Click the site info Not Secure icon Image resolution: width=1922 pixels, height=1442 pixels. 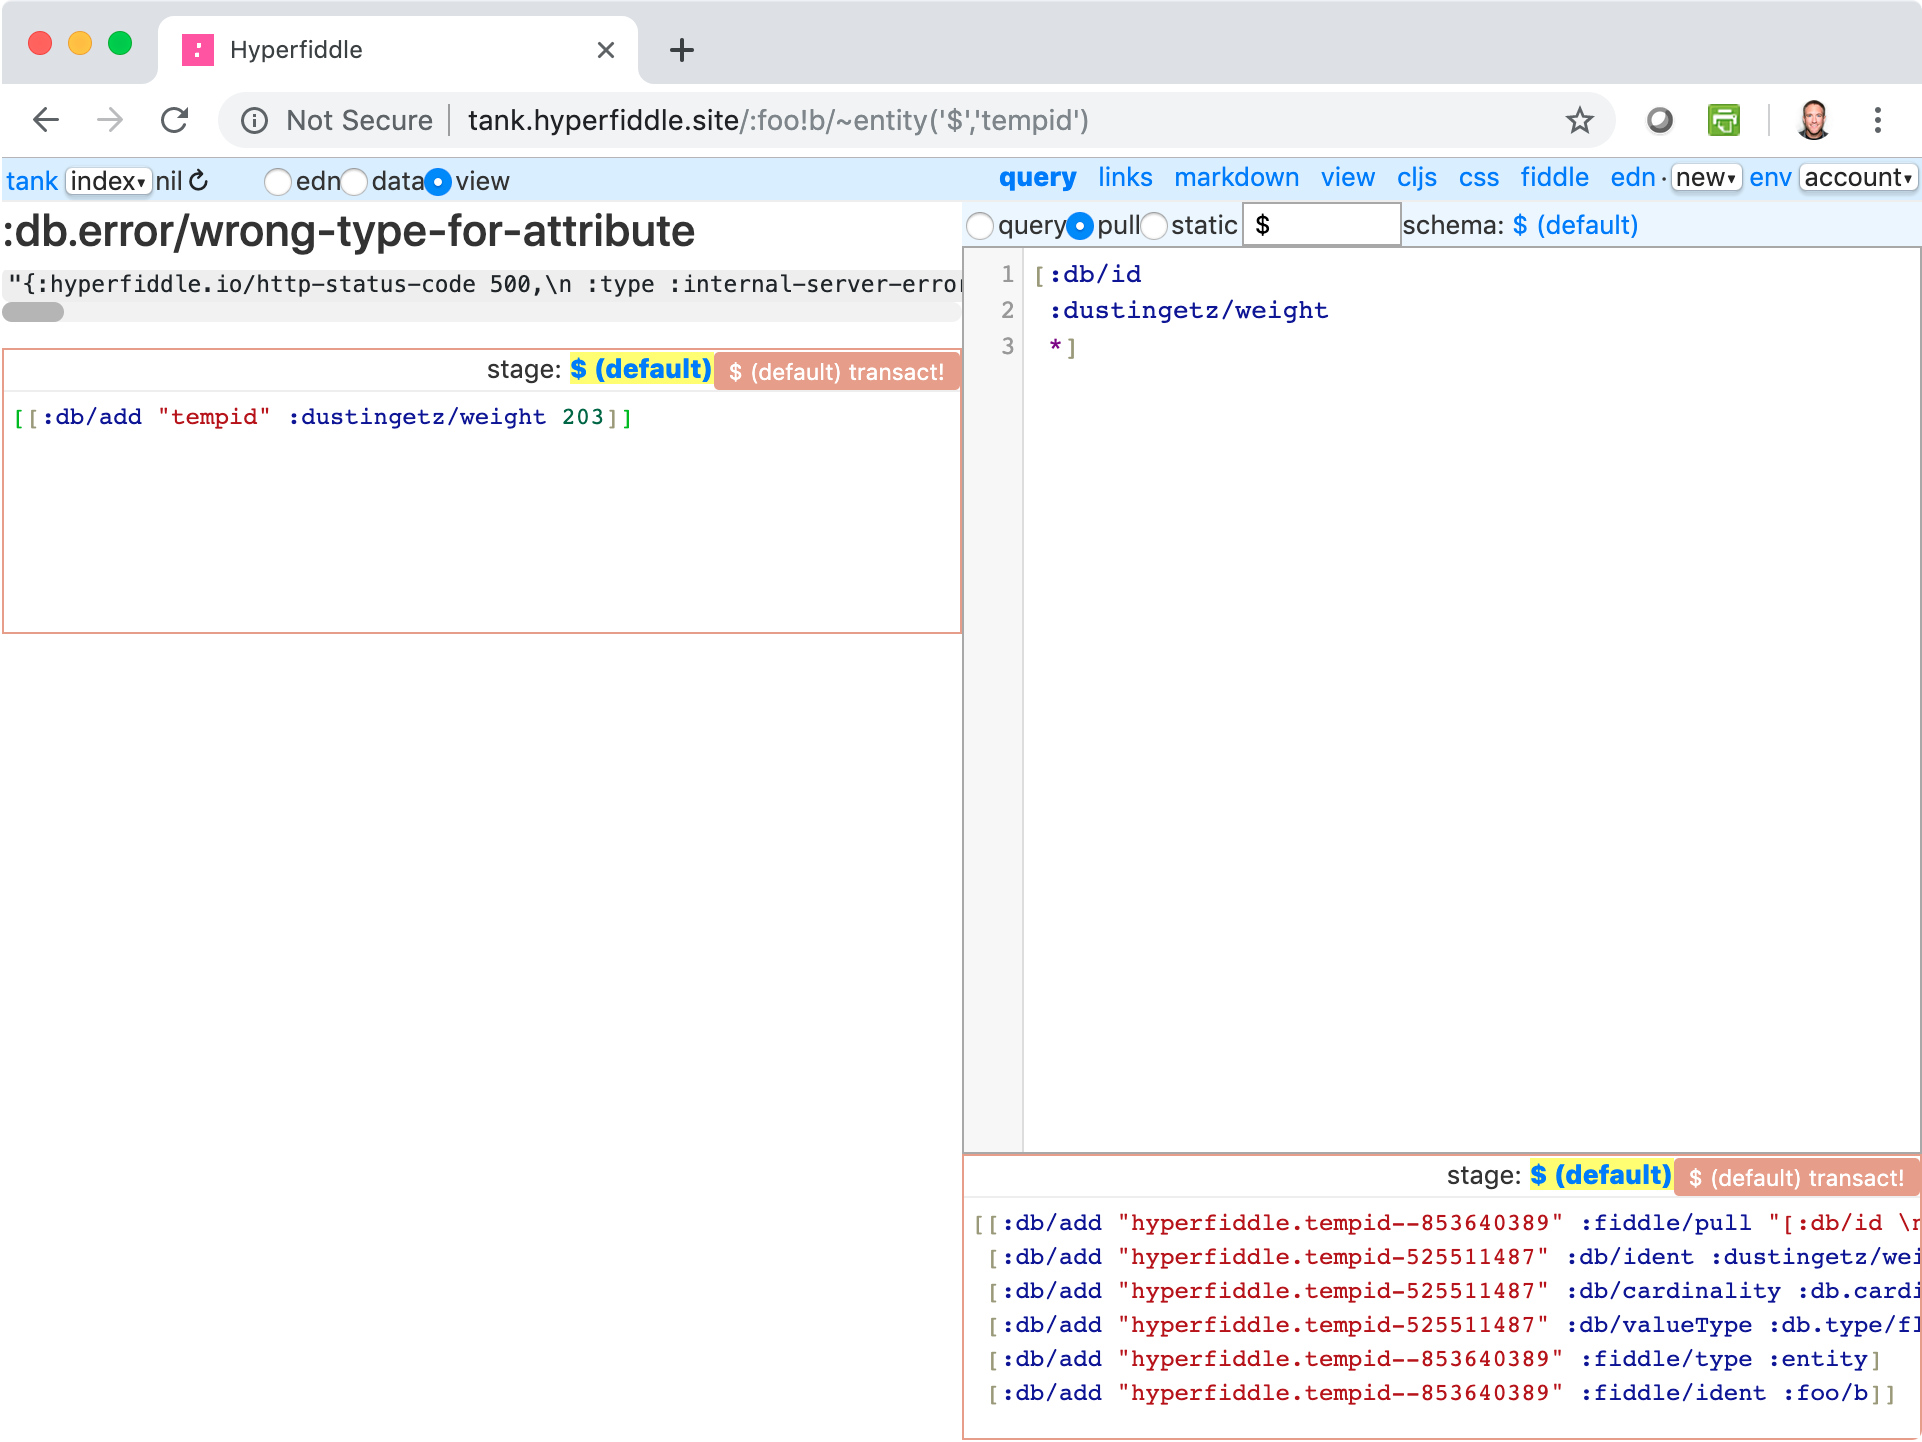click(x=255, y=121)
